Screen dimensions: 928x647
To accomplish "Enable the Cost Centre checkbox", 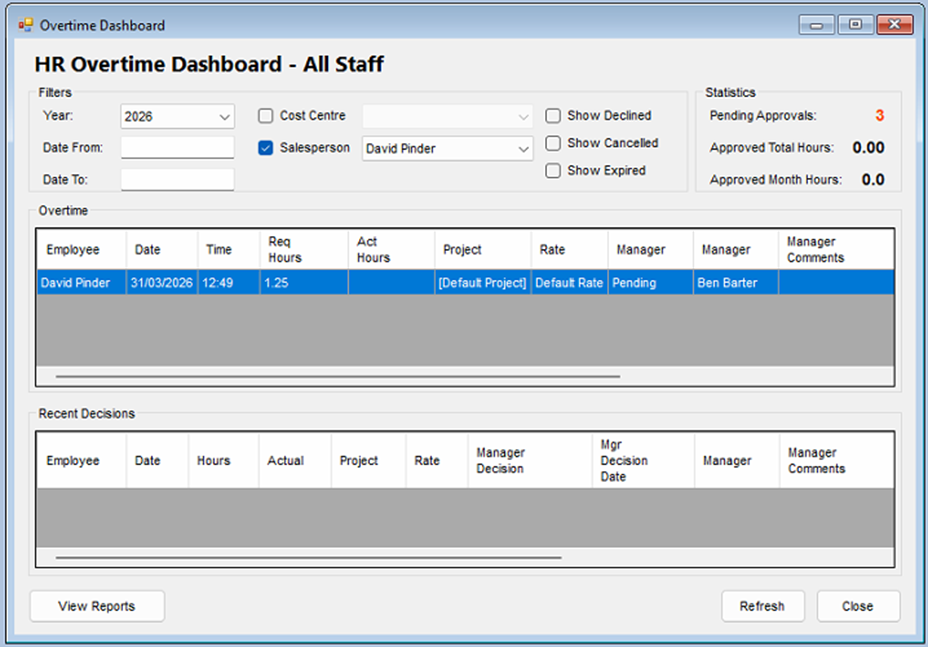I will 266,115.
